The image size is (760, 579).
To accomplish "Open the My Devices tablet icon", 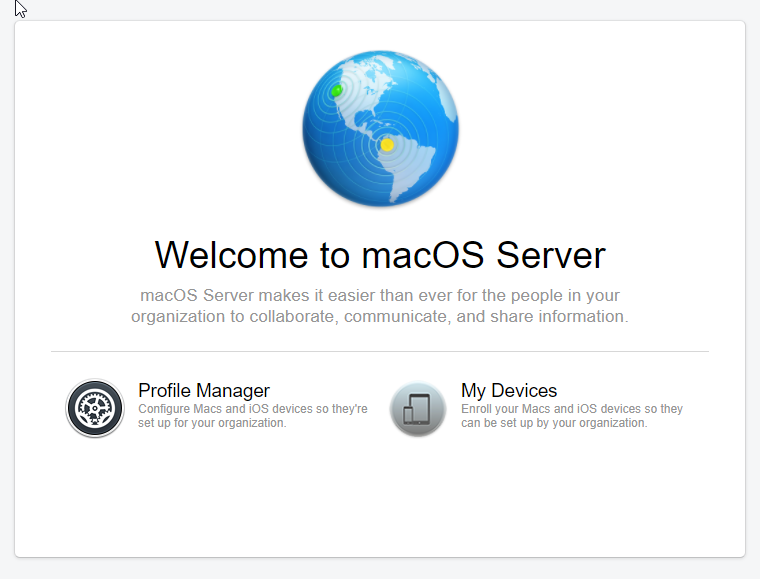I will click(418, 409).
